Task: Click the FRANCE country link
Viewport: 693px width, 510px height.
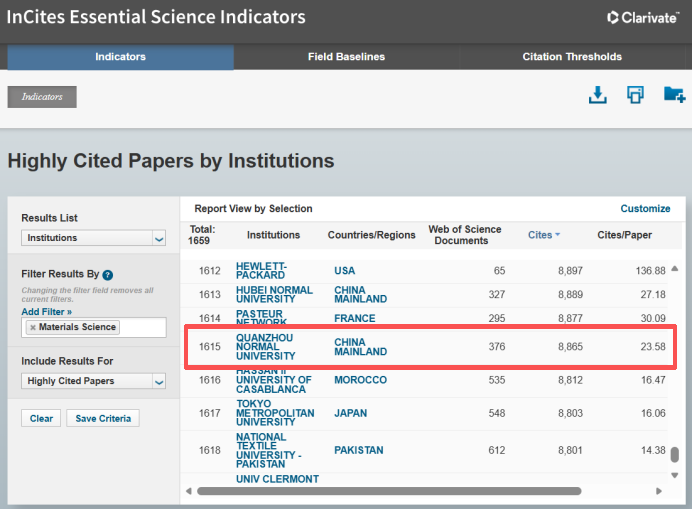Action: tap(354, 319)
